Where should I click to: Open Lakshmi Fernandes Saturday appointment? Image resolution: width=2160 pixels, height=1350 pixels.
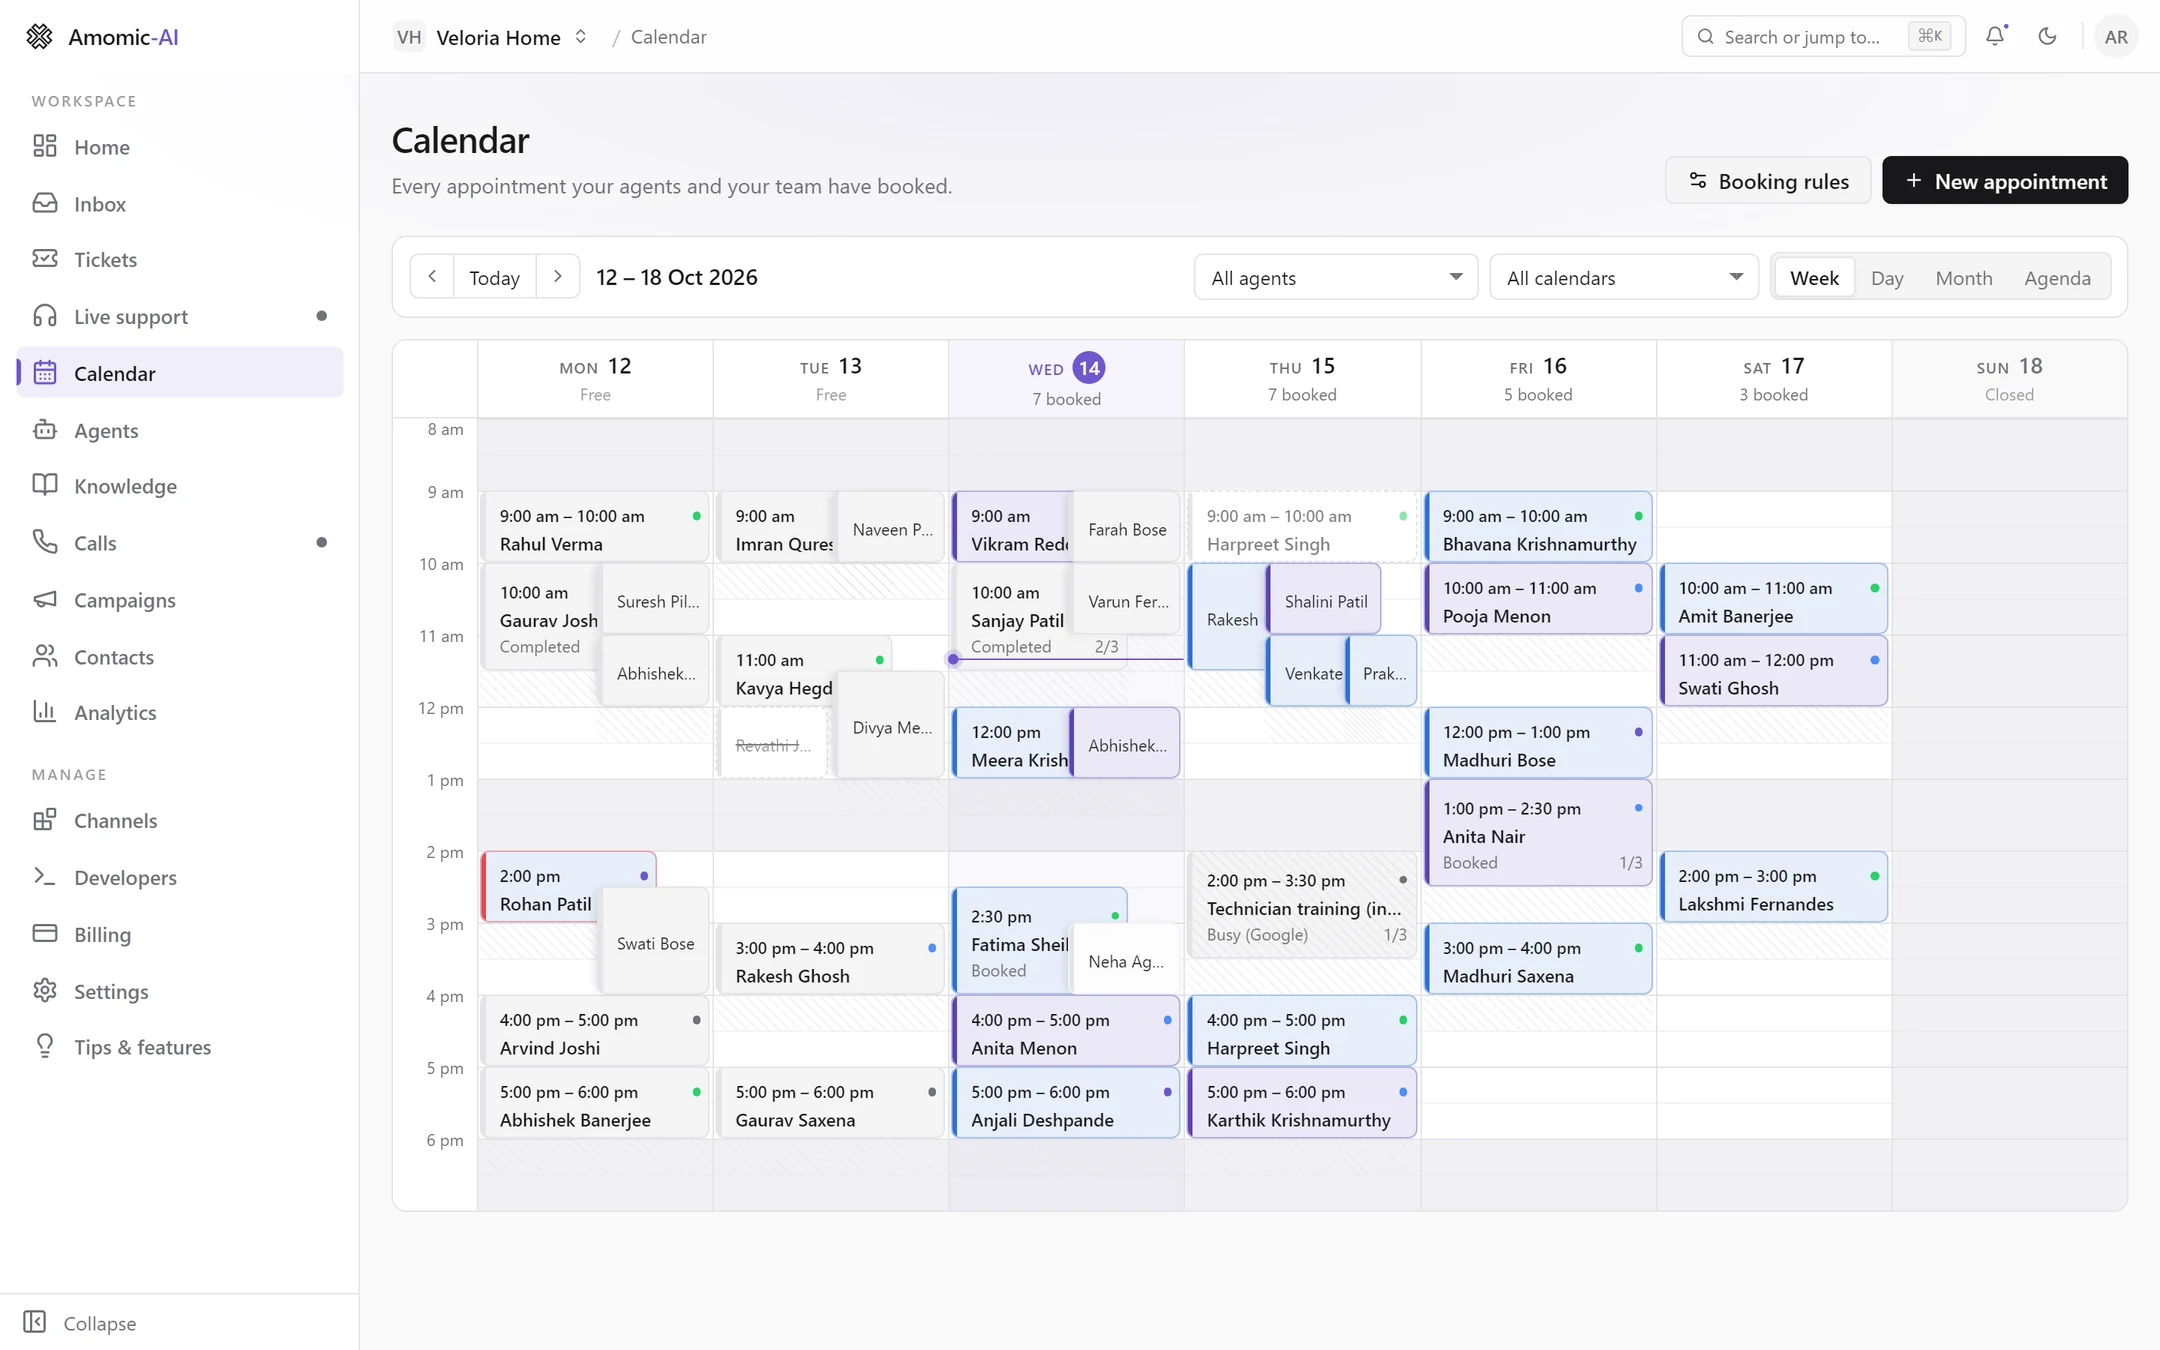pyautogui.click(x=1774, y=887)
